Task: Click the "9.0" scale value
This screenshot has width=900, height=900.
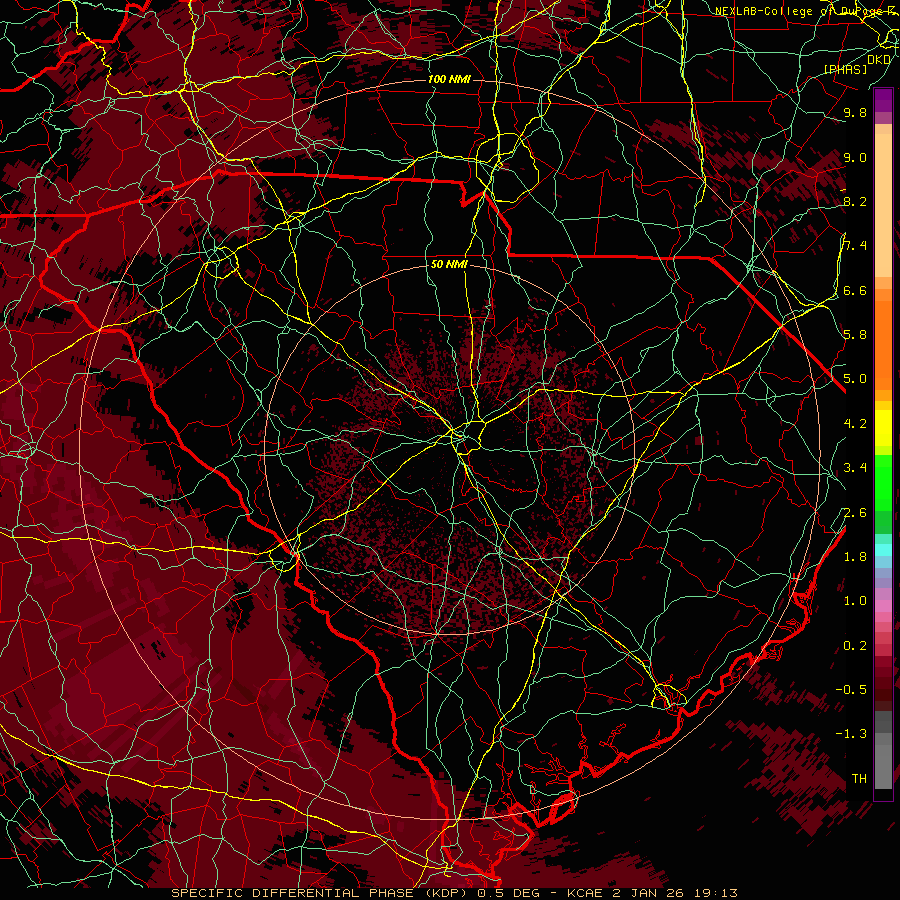Action: tap(855, 157)
